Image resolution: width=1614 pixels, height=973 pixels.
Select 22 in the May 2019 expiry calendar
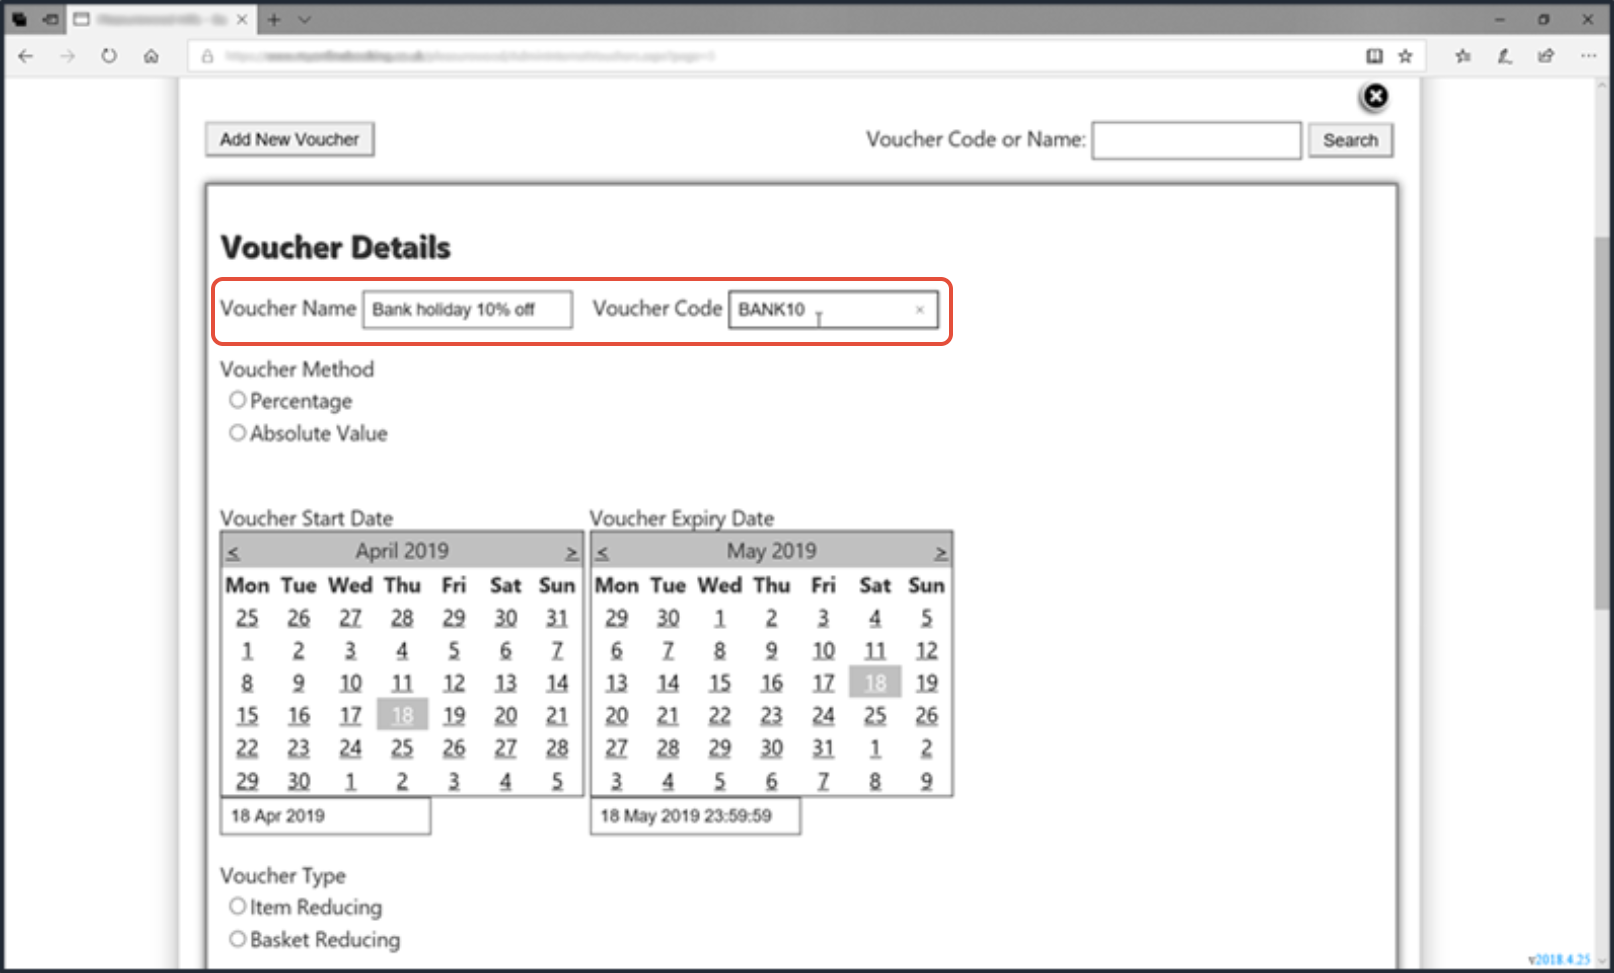(x=720, y=715)
